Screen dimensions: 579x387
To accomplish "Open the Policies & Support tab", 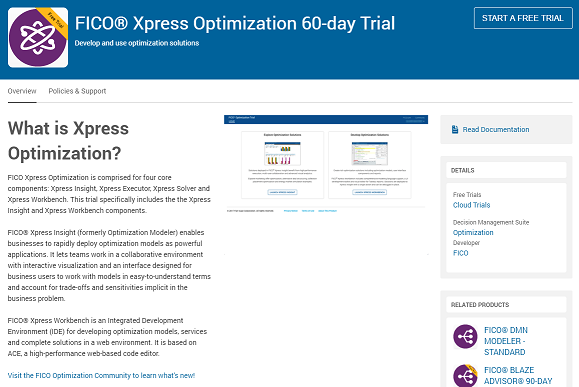I will (77, 91).
